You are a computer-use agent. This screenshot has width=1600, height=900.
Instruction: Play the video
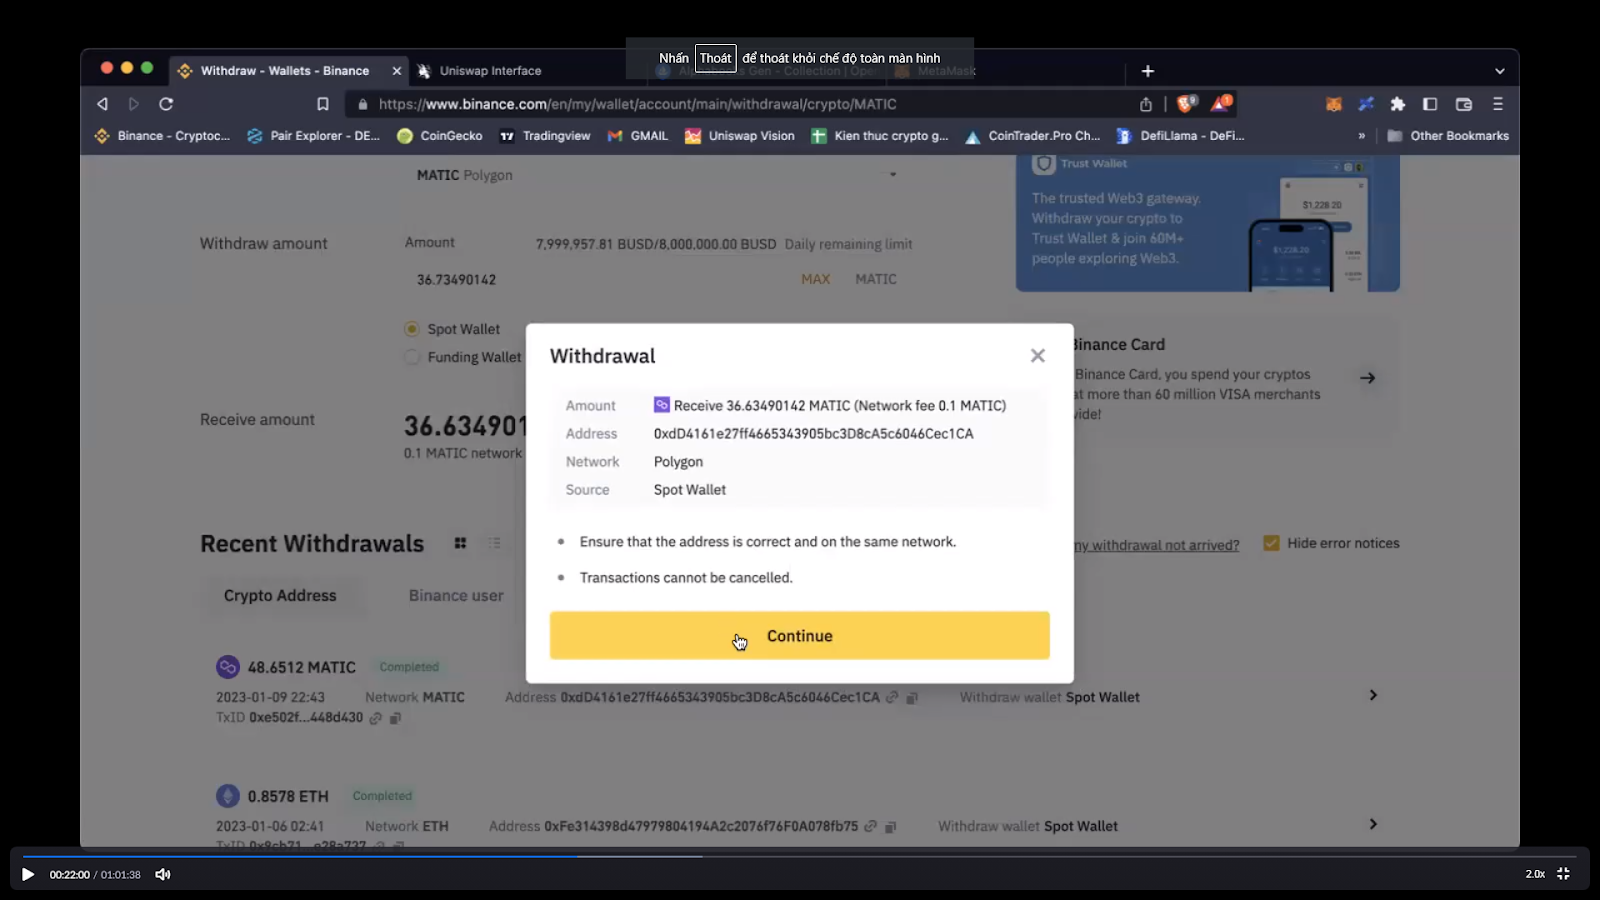pyautogui.click(x=28, y=874)
